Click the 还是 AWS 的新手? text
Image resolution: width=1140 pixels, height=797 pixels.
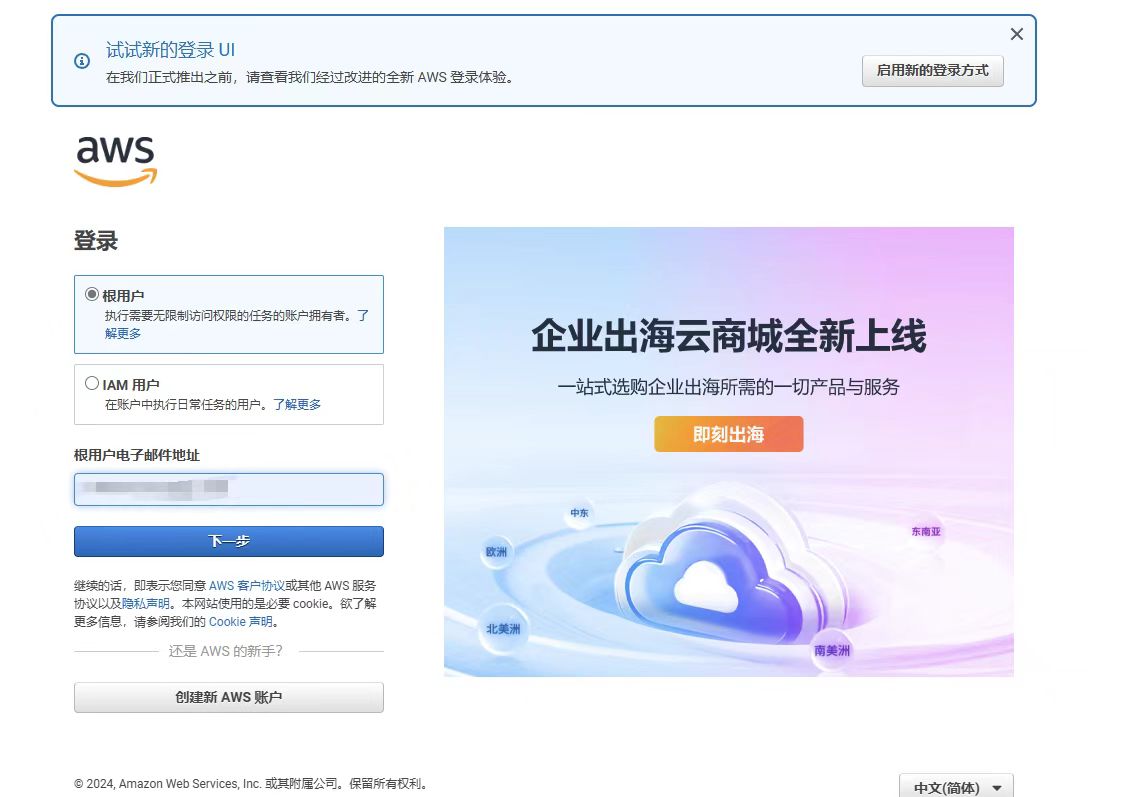tap(225, 651)
